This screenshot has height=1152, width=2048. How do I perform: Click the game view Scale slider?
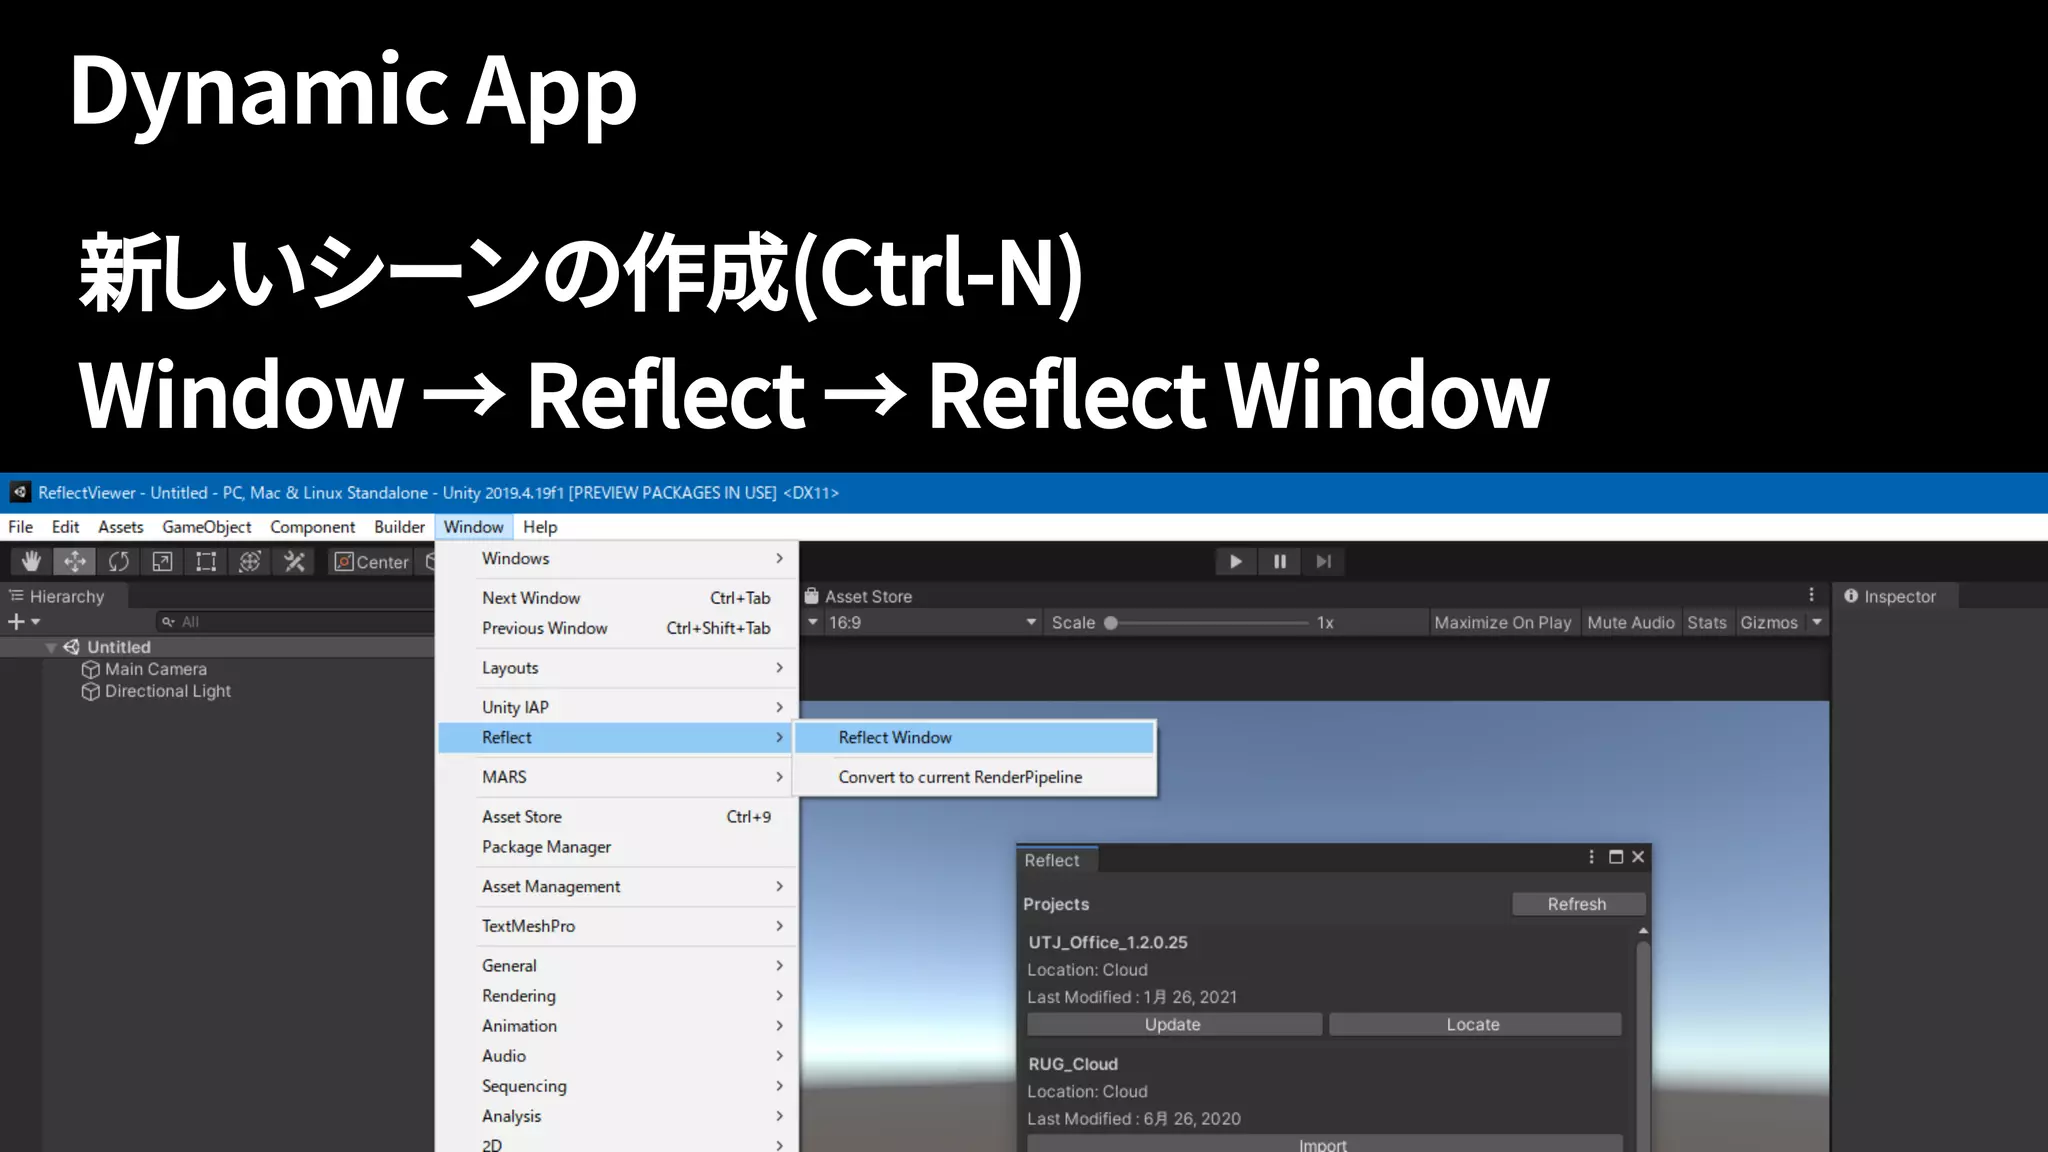pyautogui.click(x=1208, y=622)
